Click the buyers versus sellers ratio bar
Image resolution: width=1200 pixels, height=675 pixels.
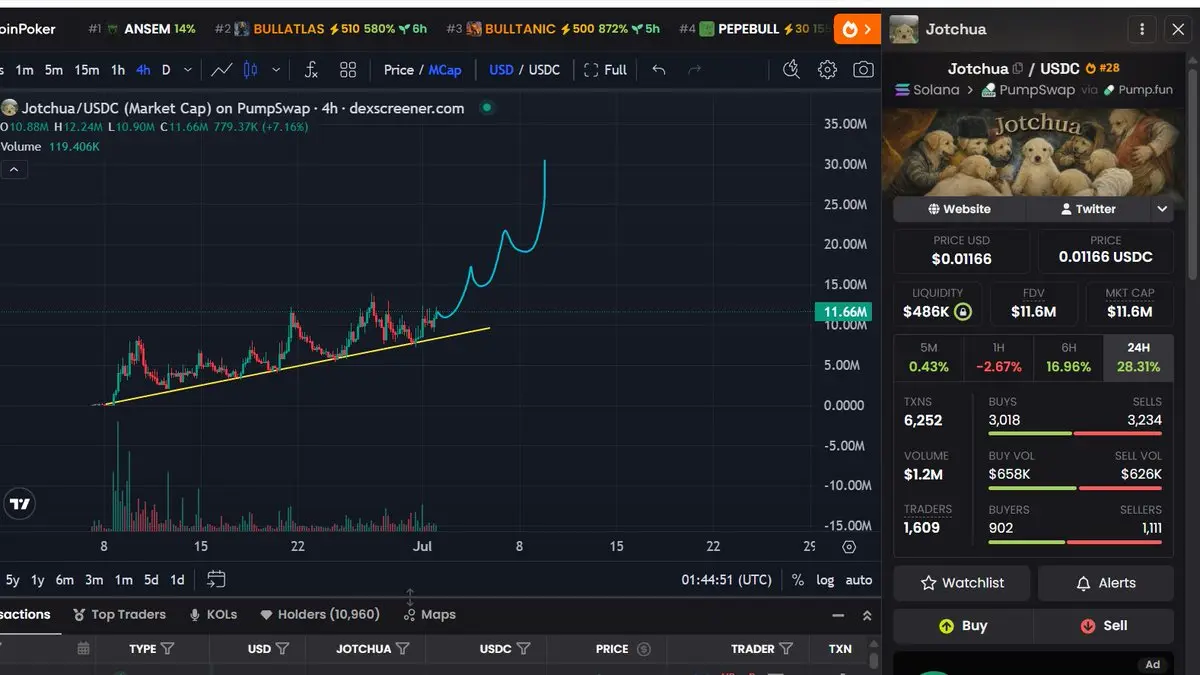(x=1075, y=542)
